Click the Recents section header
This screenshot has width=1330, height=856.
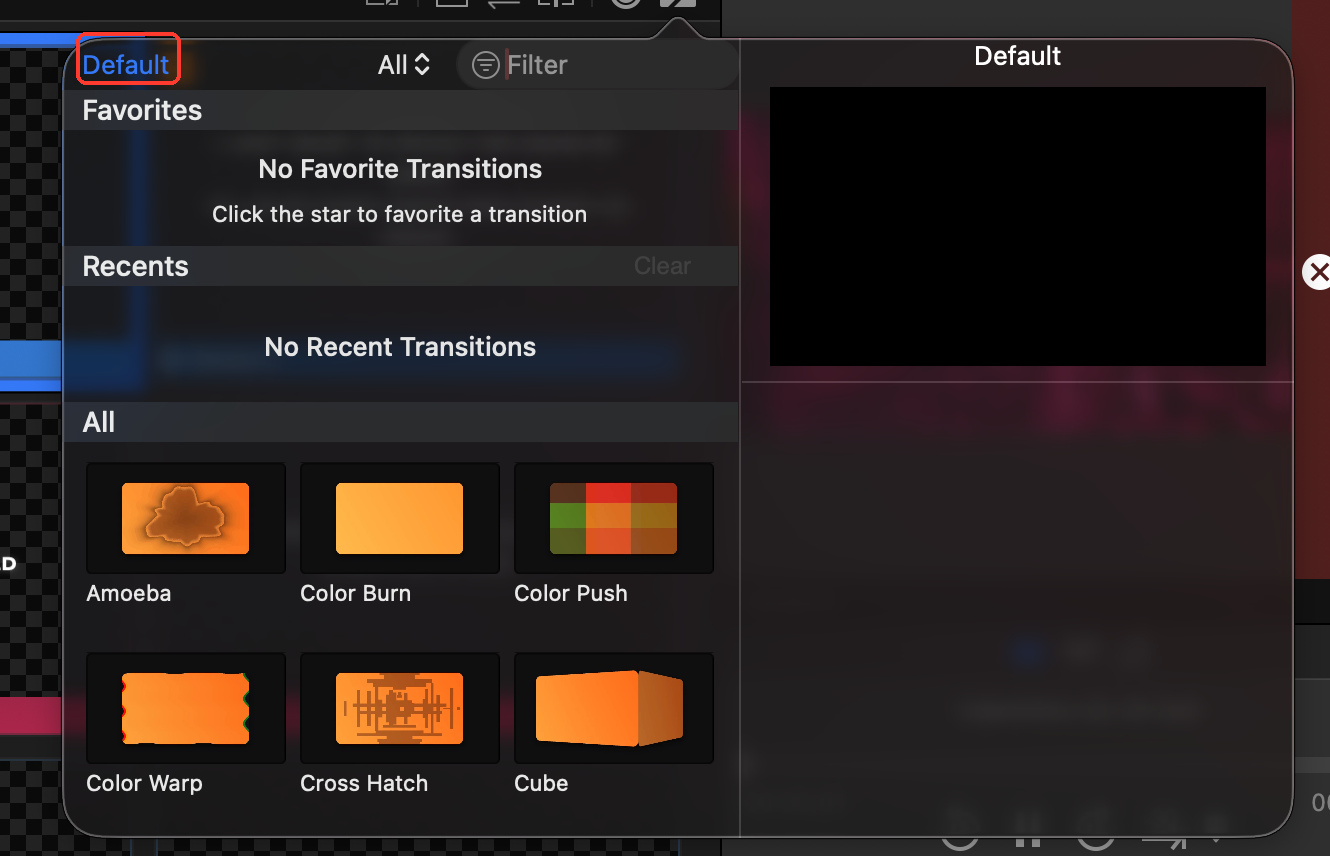coord(401,266)
